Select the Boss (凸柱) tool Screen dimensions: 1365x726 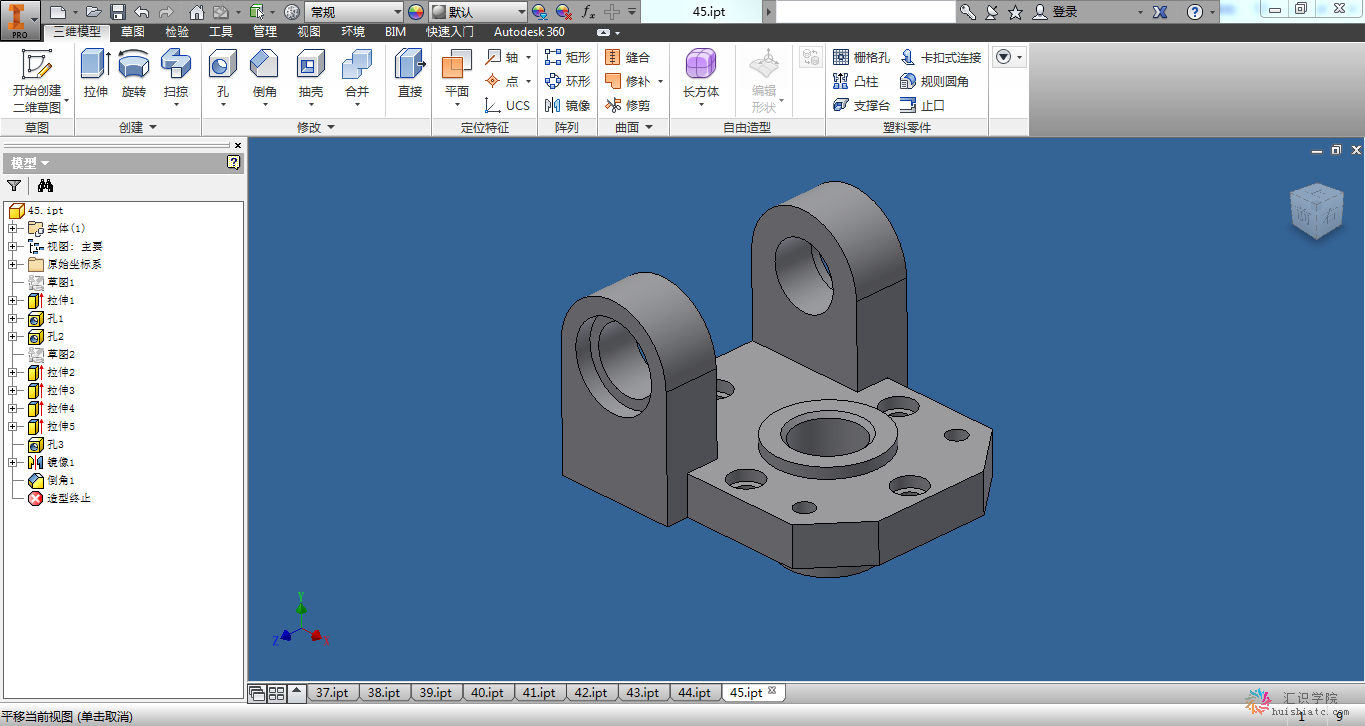coord(855,81)
